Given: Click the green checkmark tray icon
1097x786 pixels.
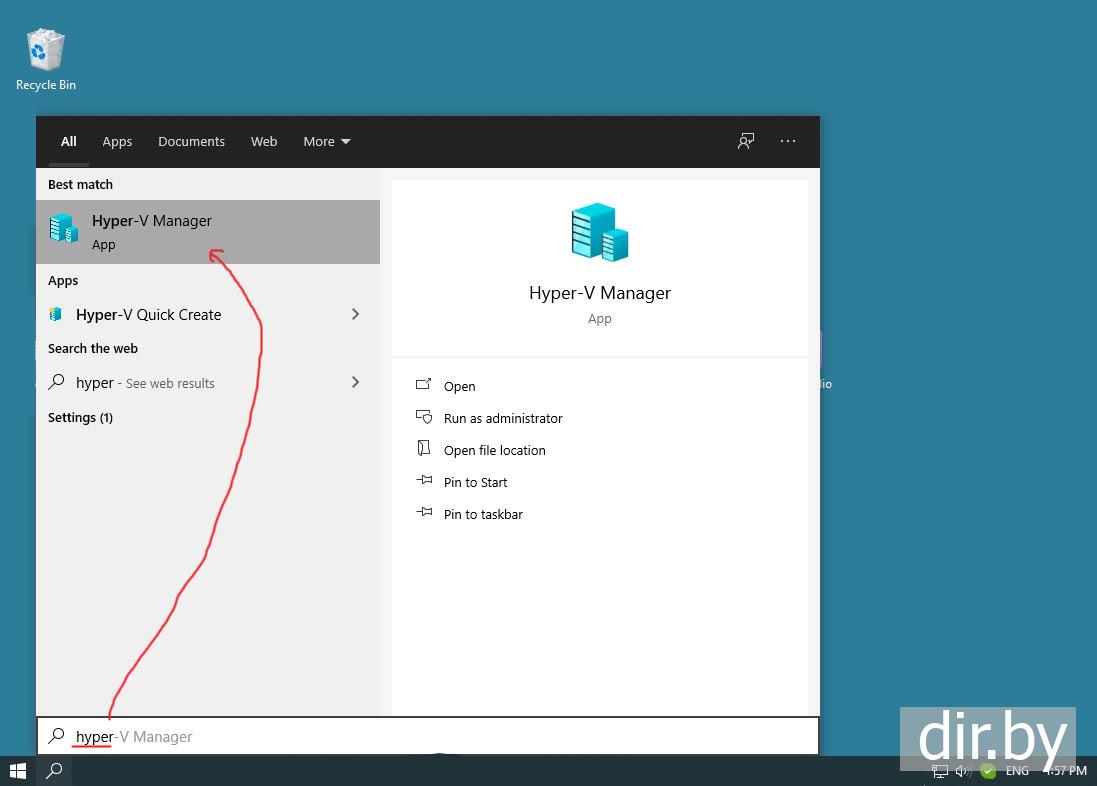Looking at the screenshot, I should point(988,771).
